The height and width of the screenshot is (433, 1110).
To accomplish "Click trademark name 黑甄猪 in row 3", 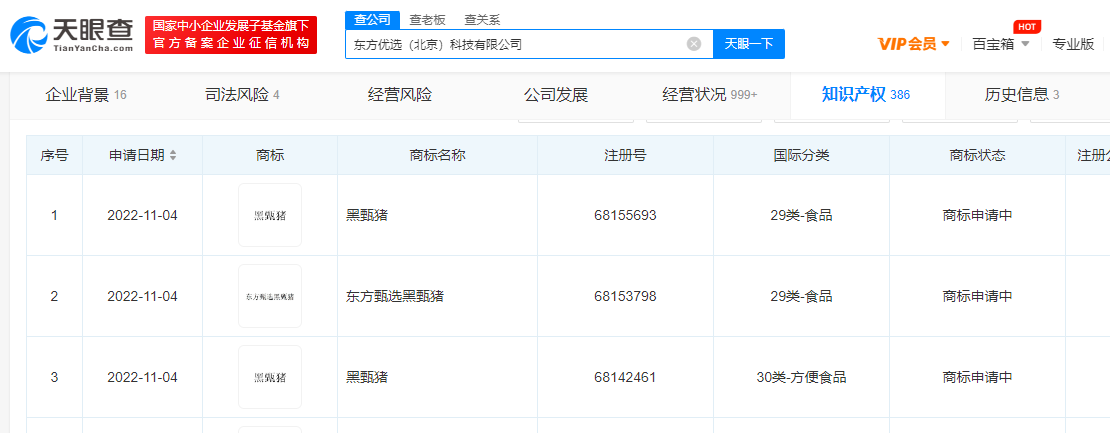I will coord(367,378).
